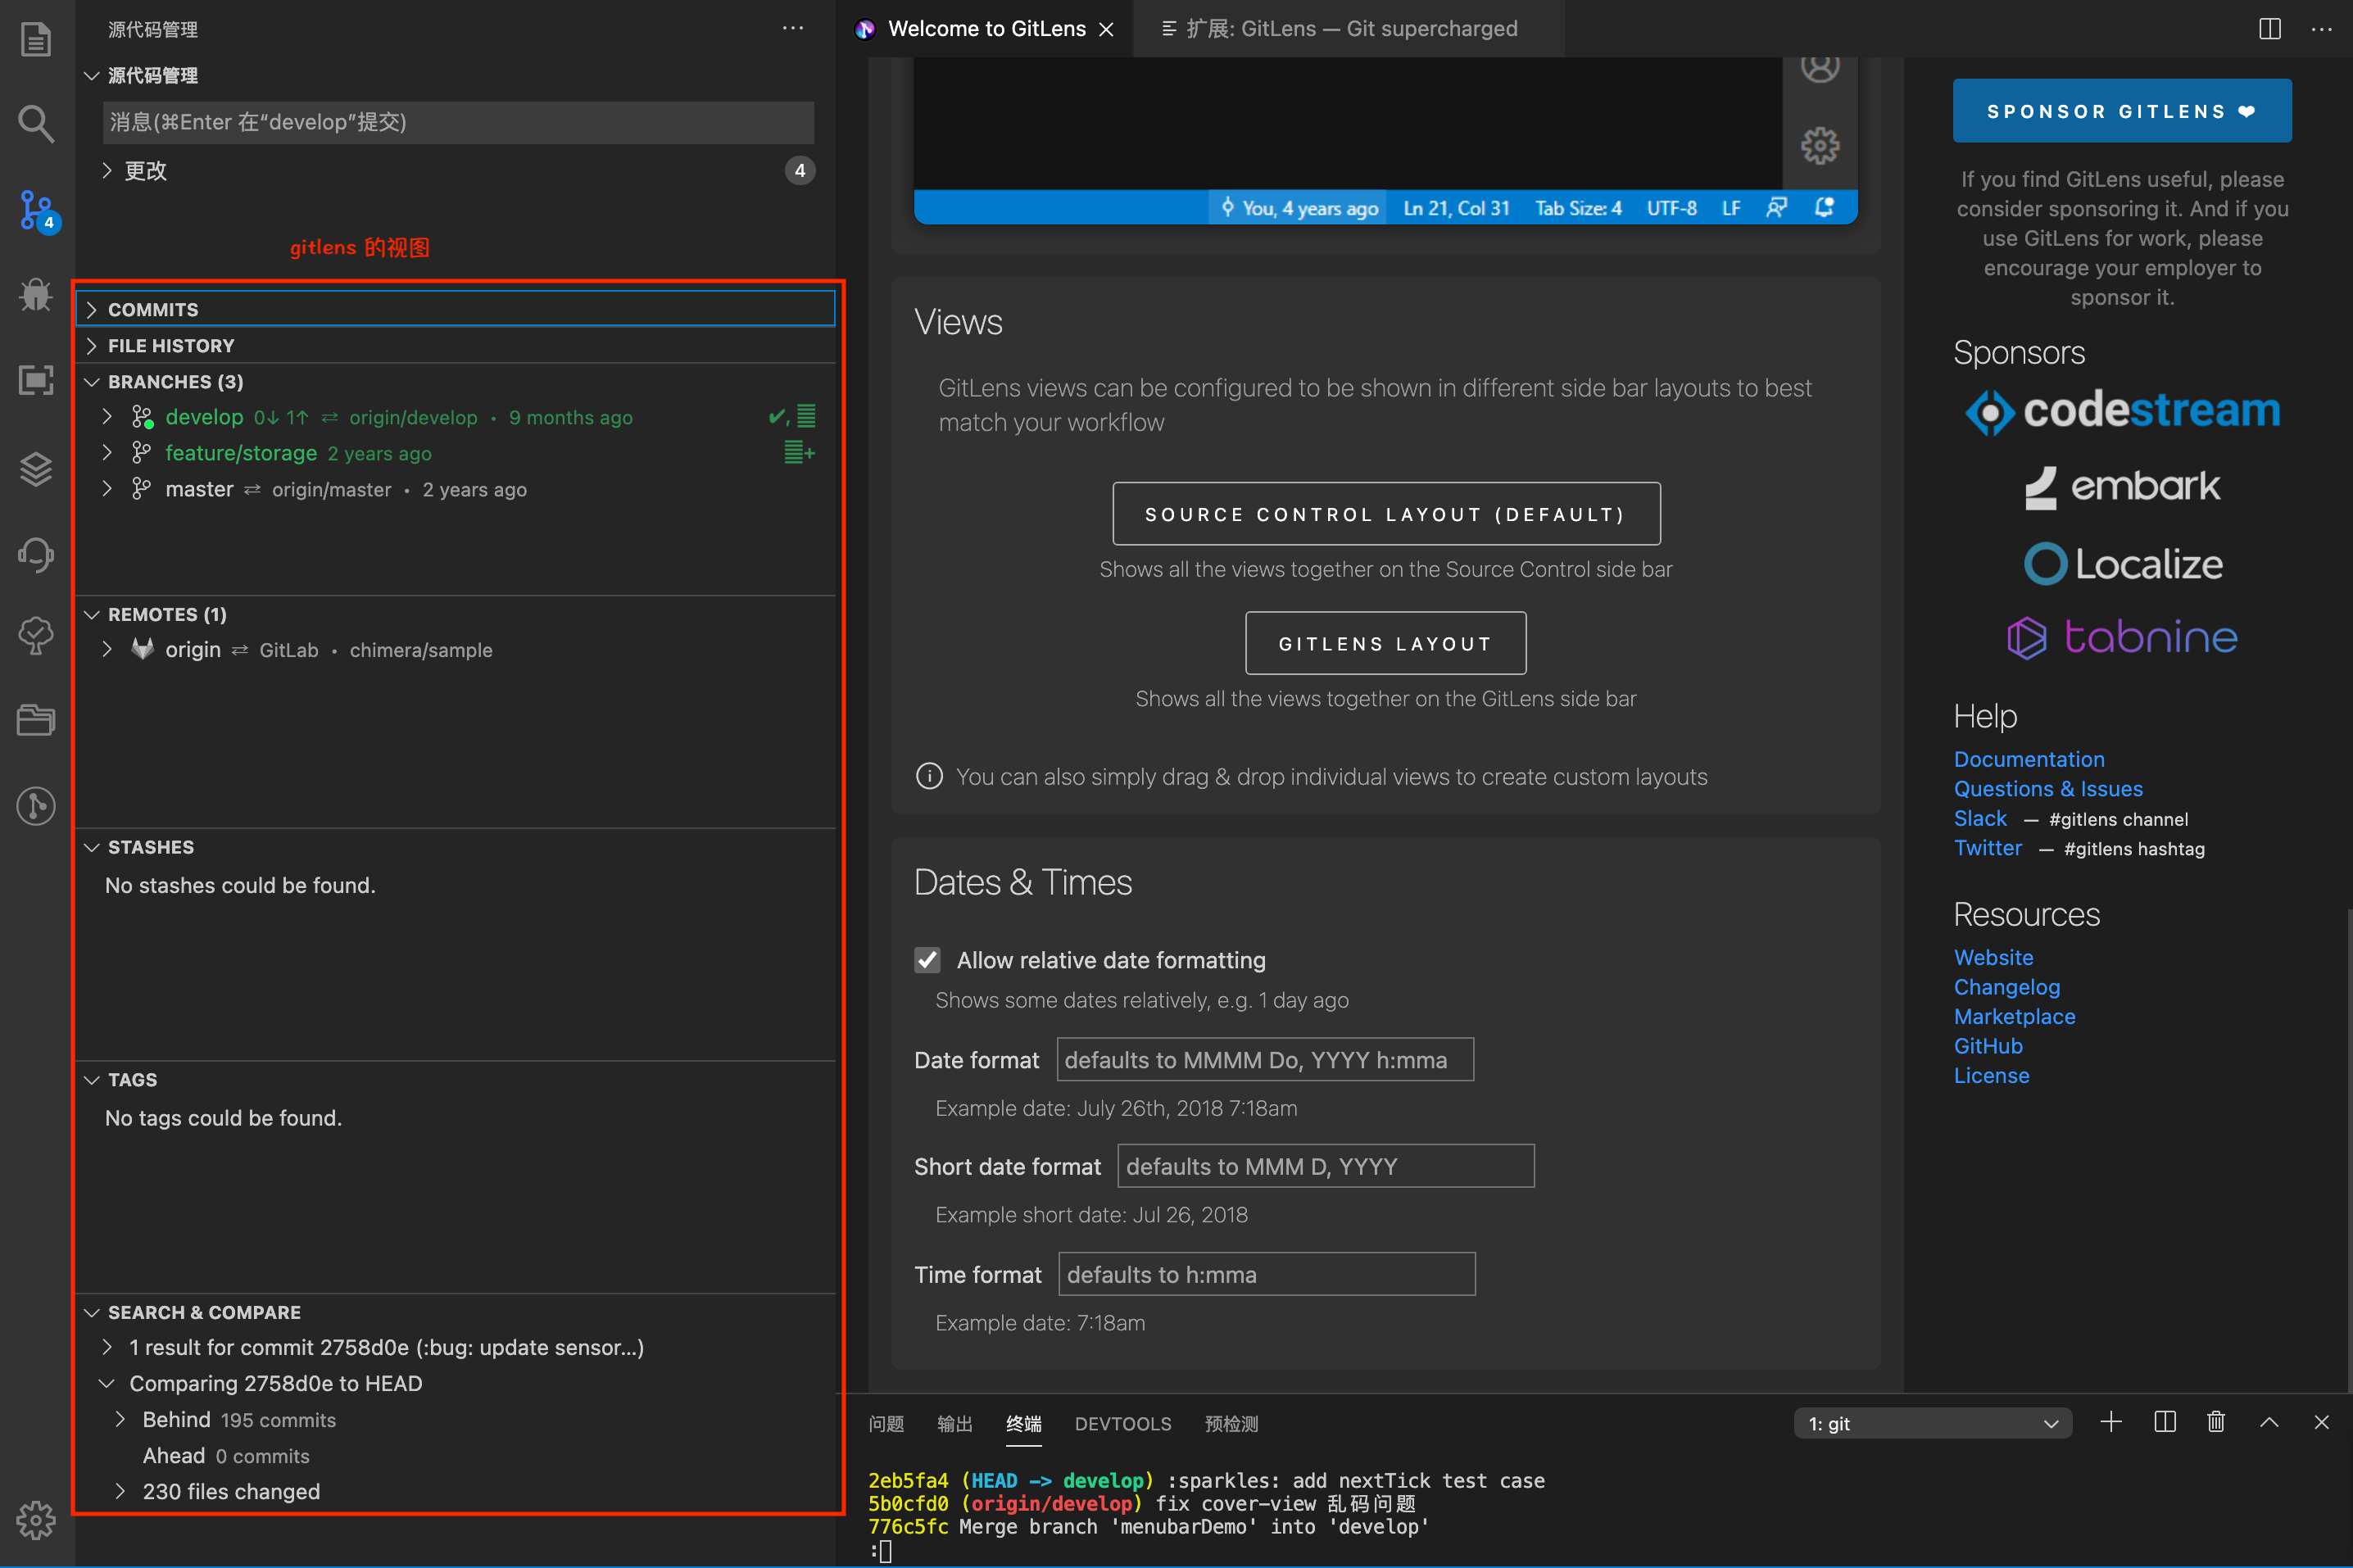Click the Date format input field
This screenshot has width=2353, height=1568.
coord(1264,1059)
